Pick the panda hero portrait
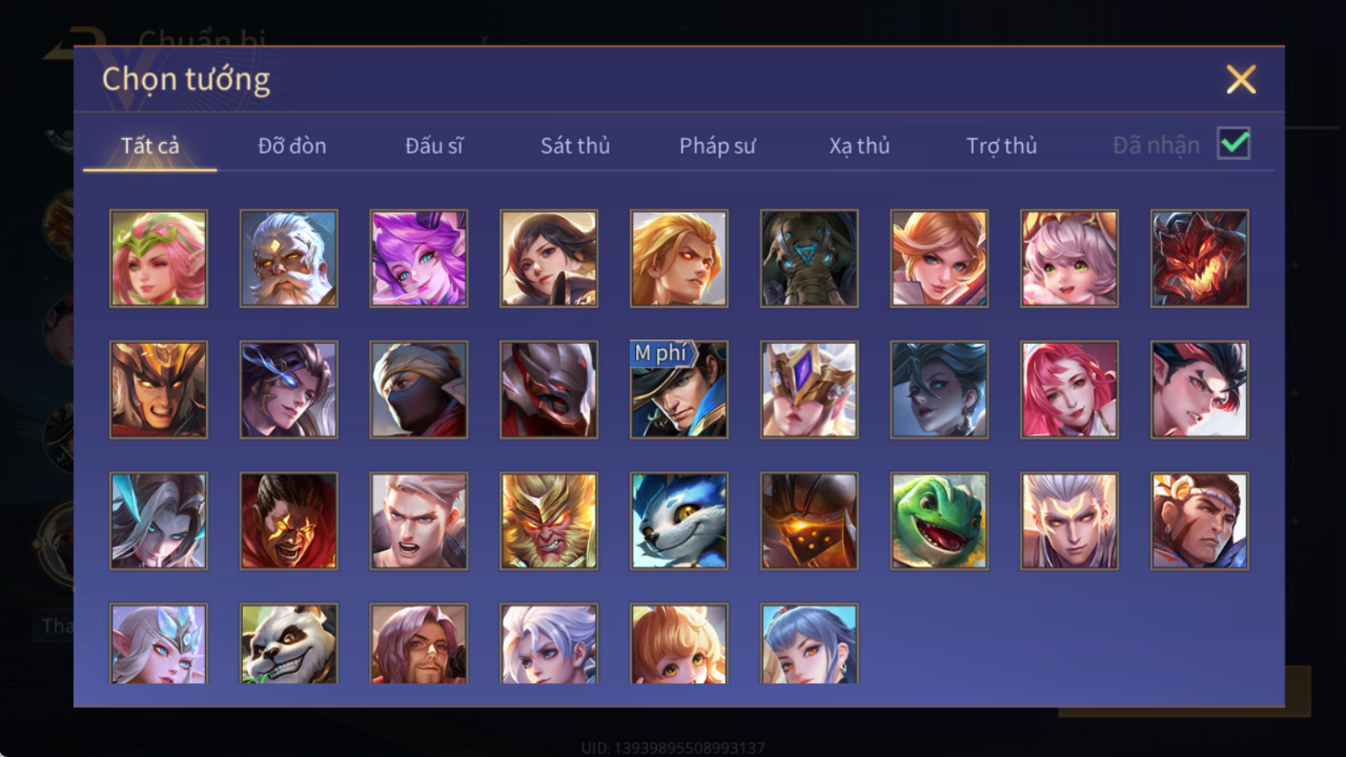The image size is (1346, 757). pos(289,644)
